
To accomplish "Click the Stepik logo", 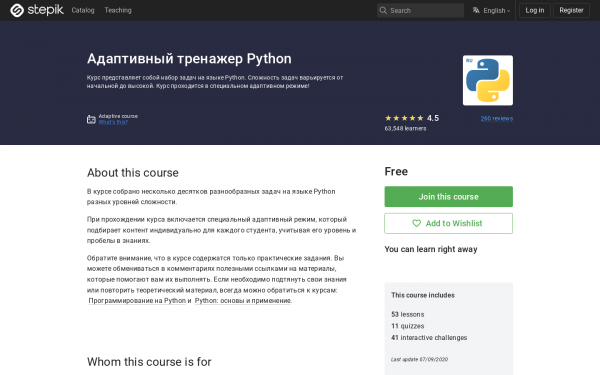I will point(37,10).
